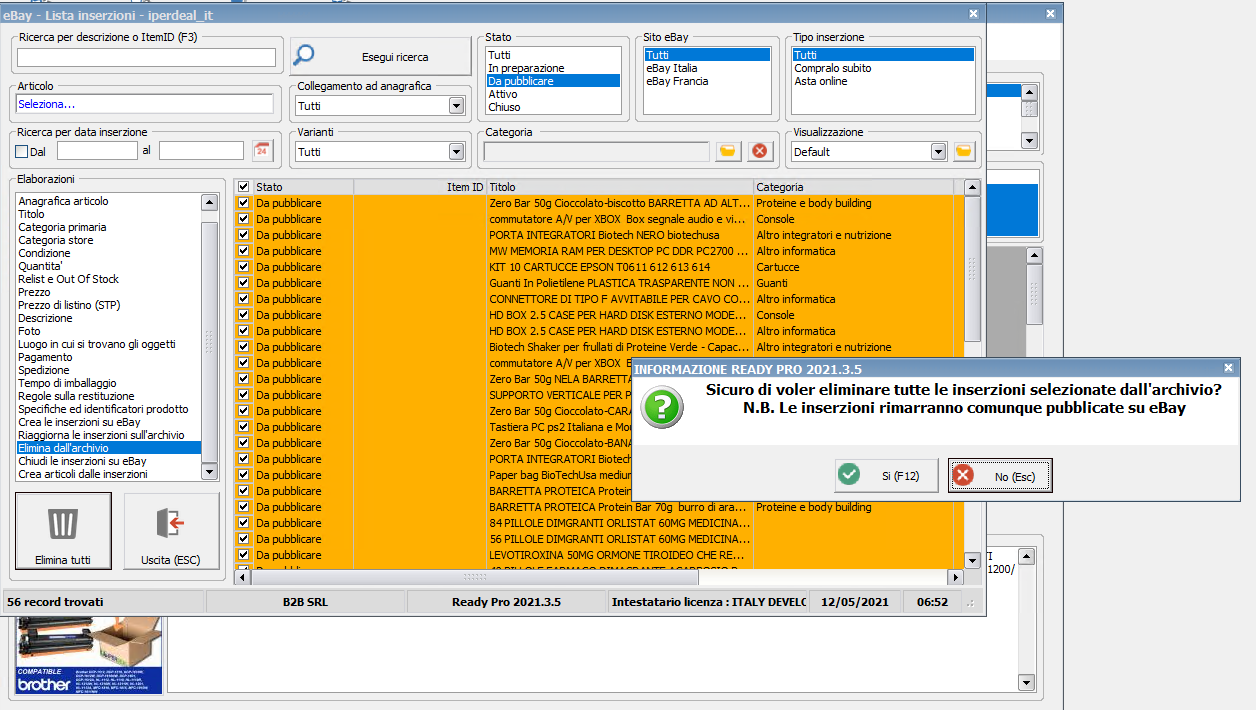Image resolution: width=1256 pixels, height=711 pixels.
Task: Click the table's vertical scrollbar up arrow
Action: point(971,187)
